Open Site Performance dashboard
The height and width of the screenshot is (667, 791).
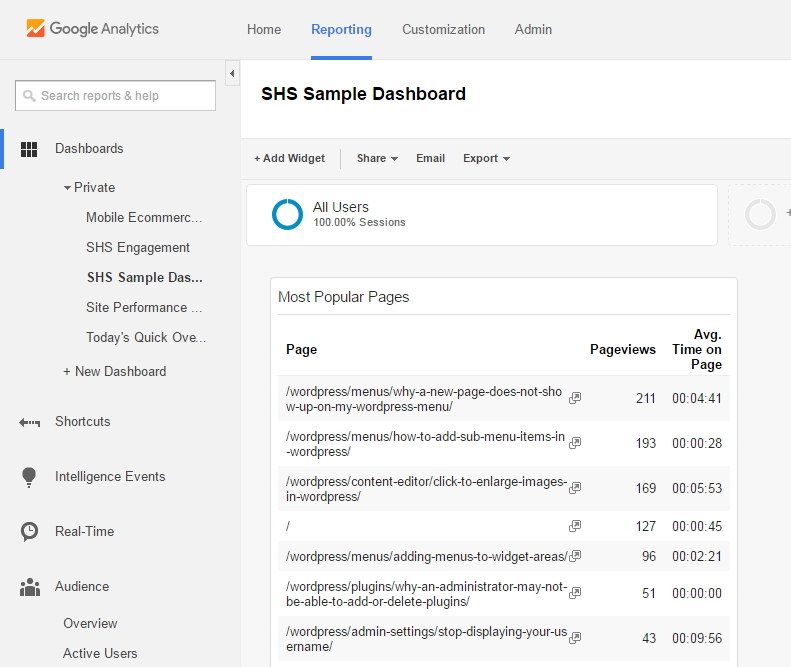click(x=144, y=307)
